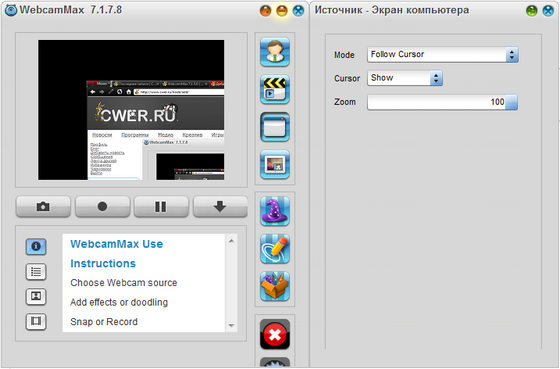Click the red X remove effects button
The image size is (560, 369).
click(275, 334)
